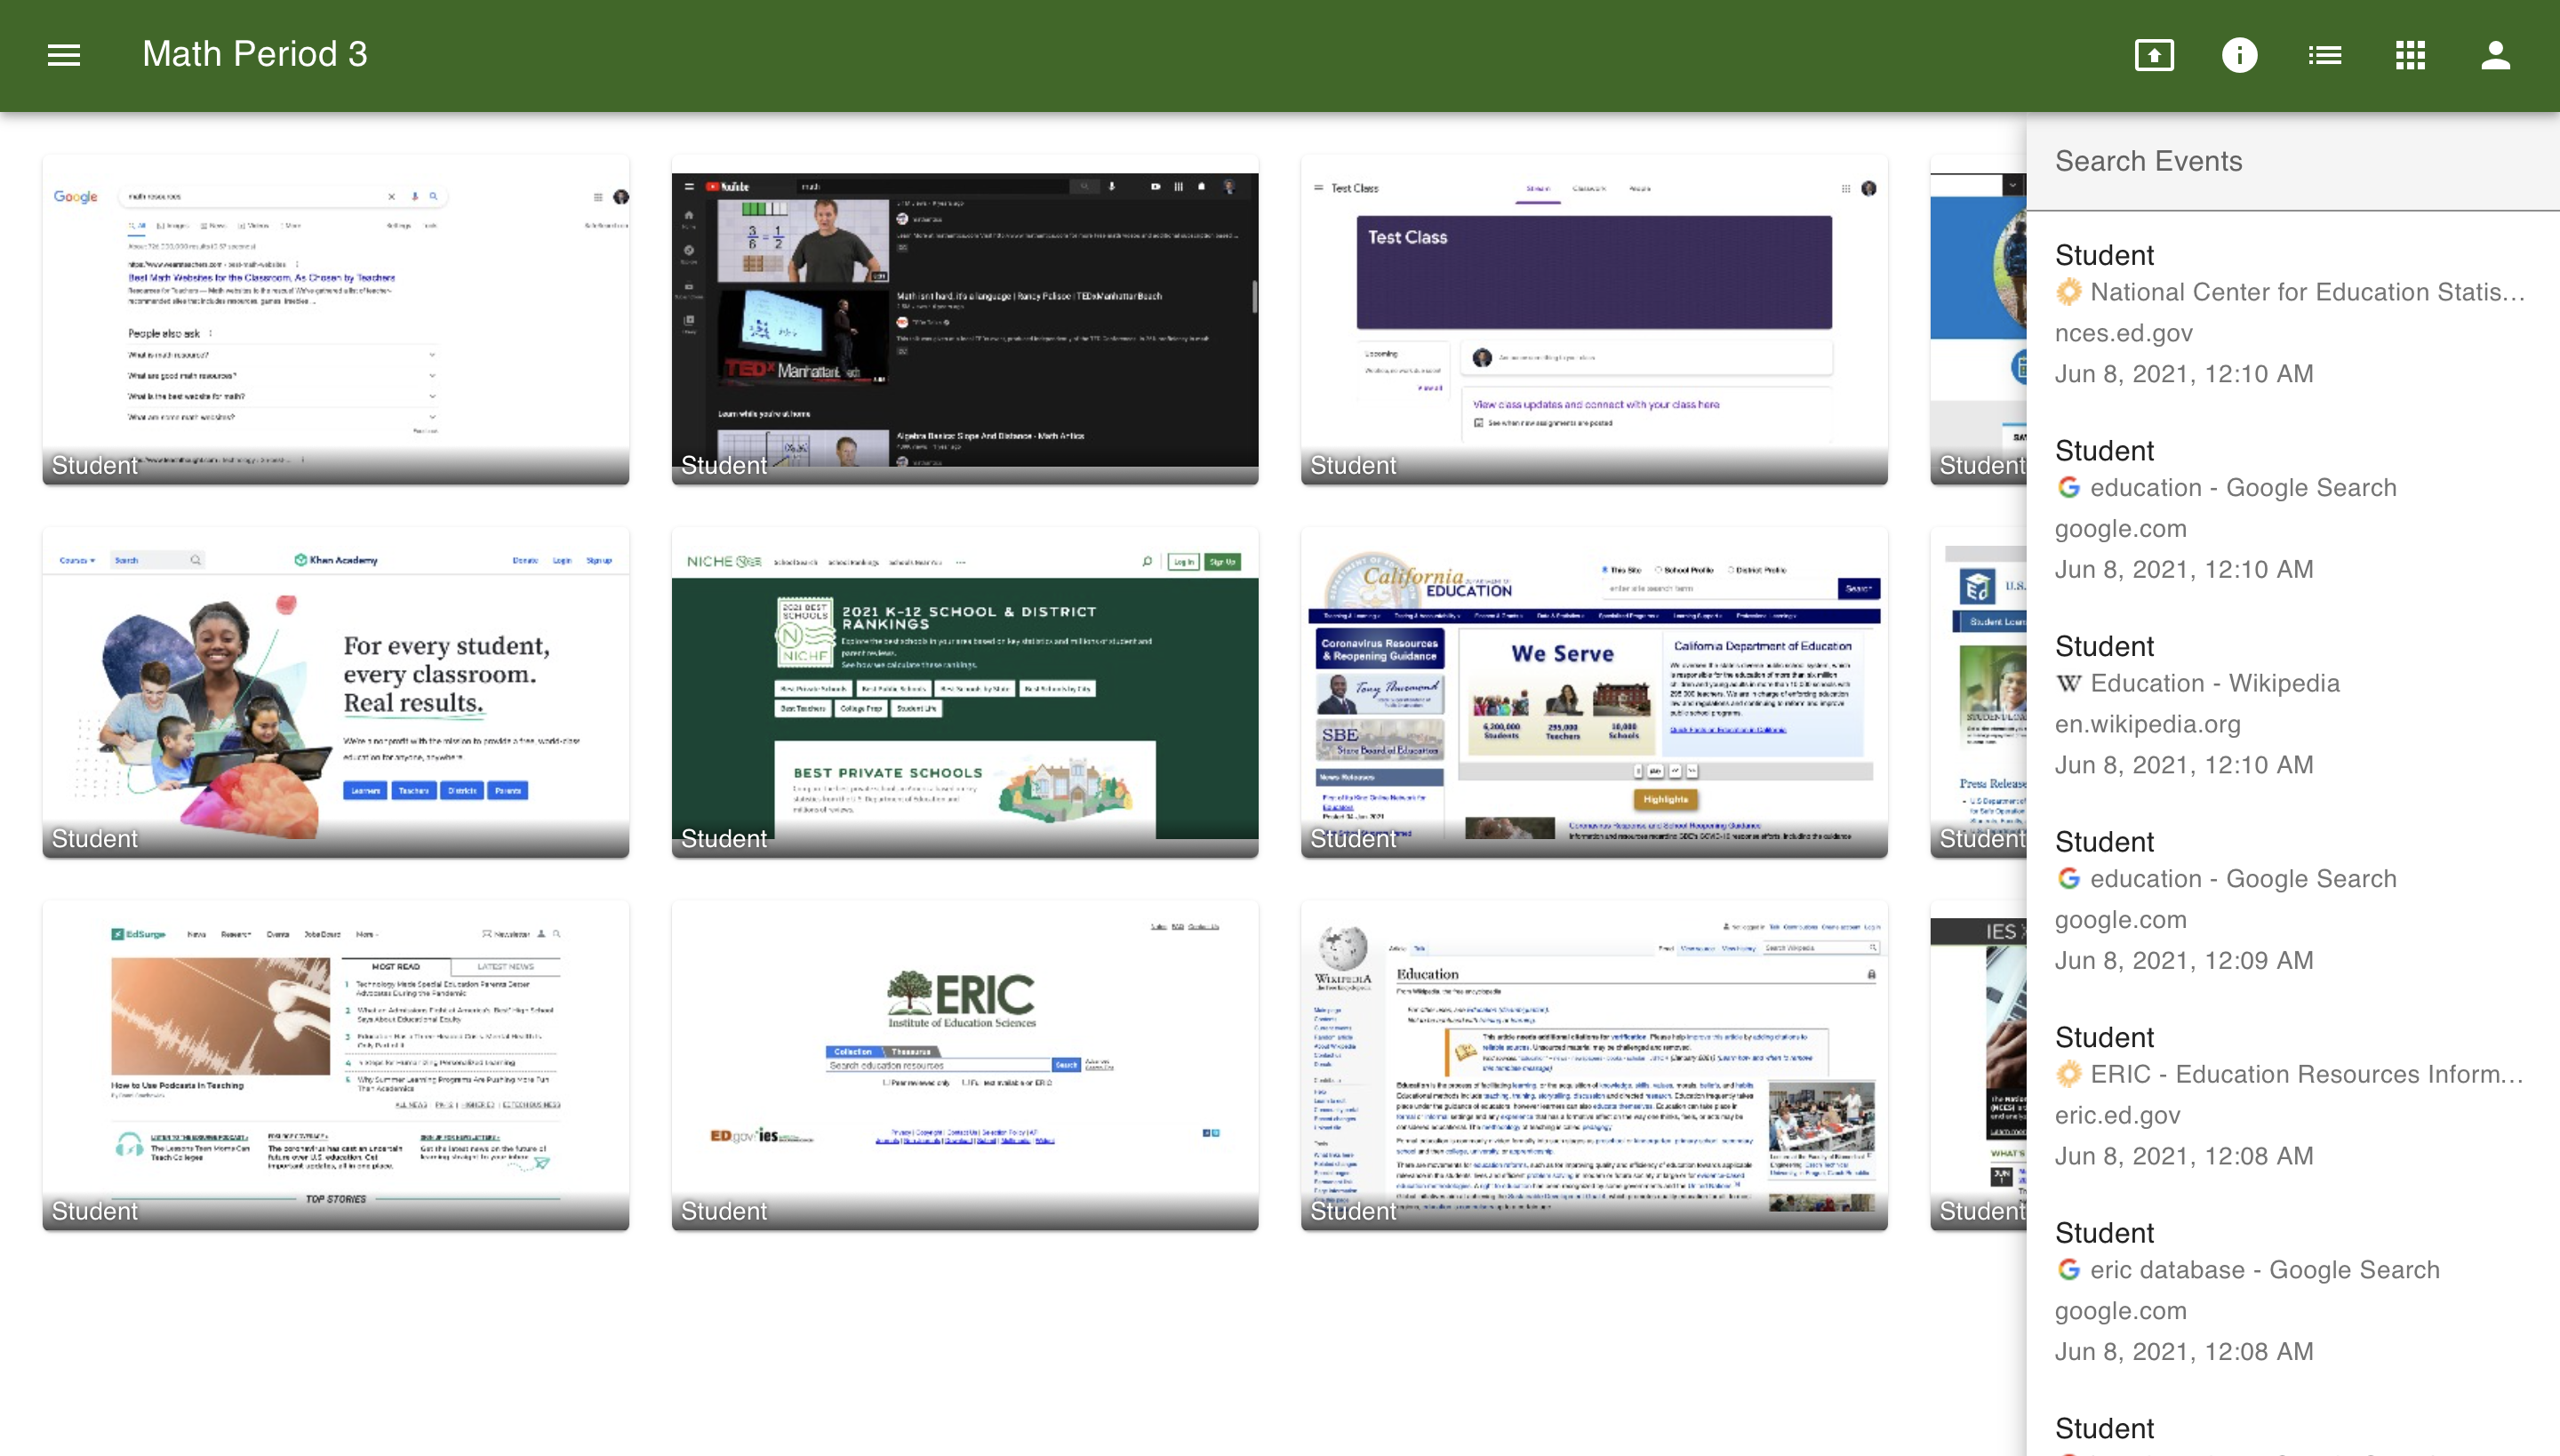Open student EdSurge page thumbnail
This screenshot has width=2560, height=1456.
click(x=336, y=1066)
